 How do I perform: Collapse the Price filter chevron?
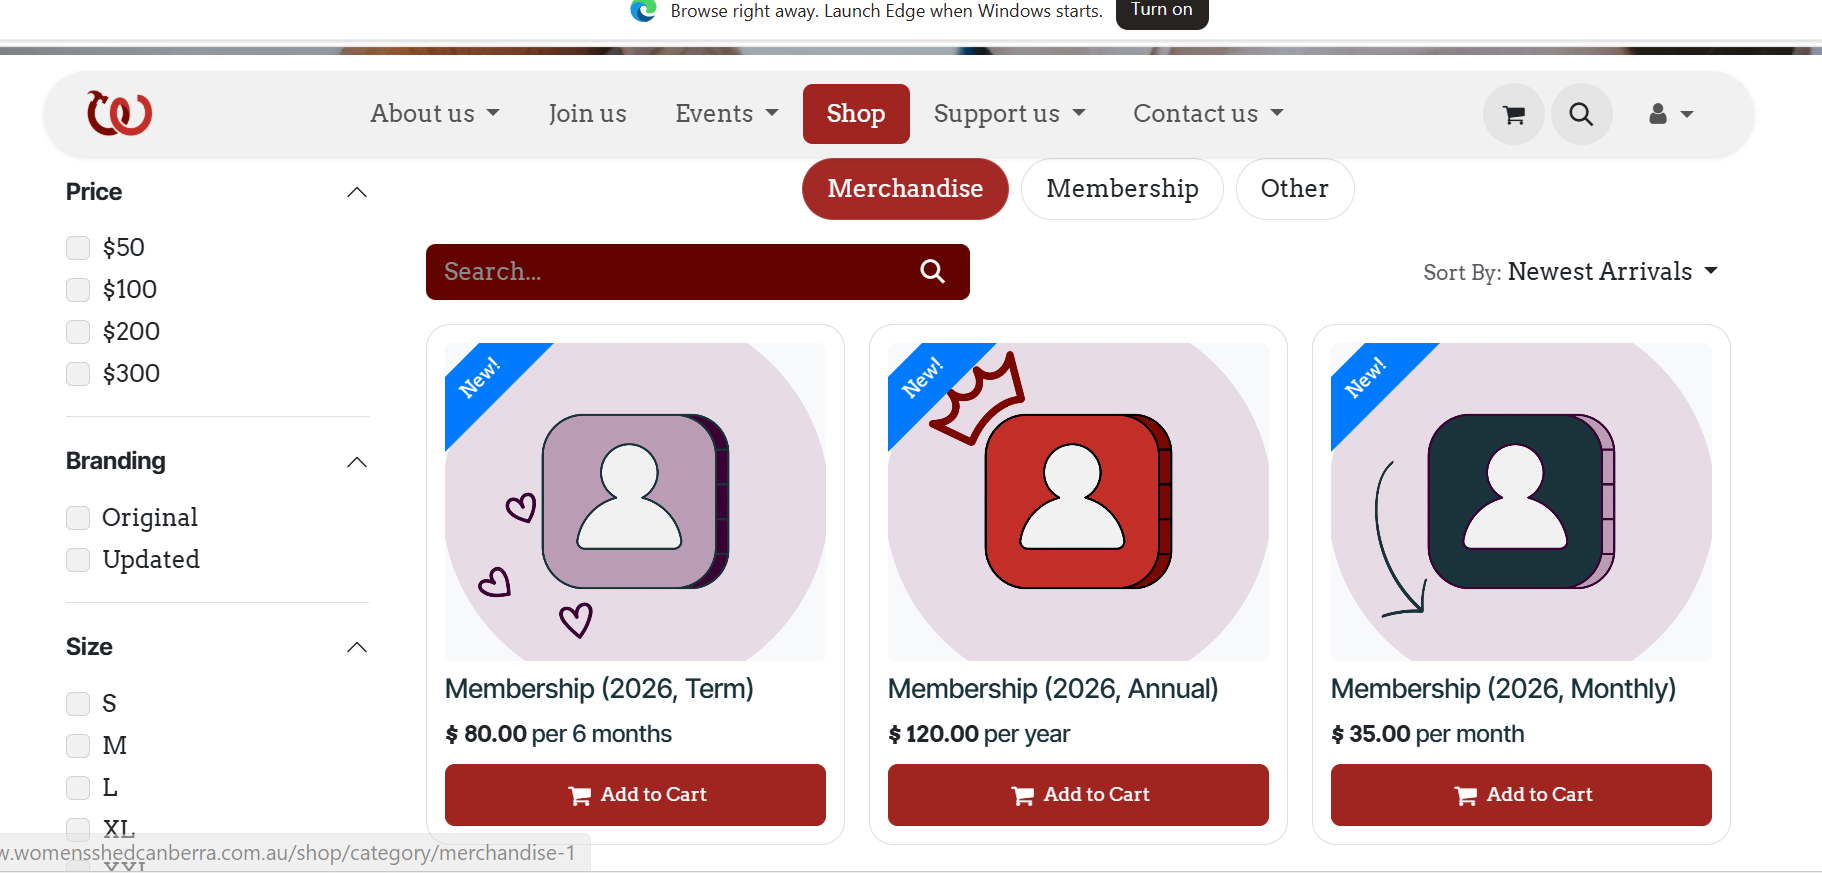coord(357,192)
